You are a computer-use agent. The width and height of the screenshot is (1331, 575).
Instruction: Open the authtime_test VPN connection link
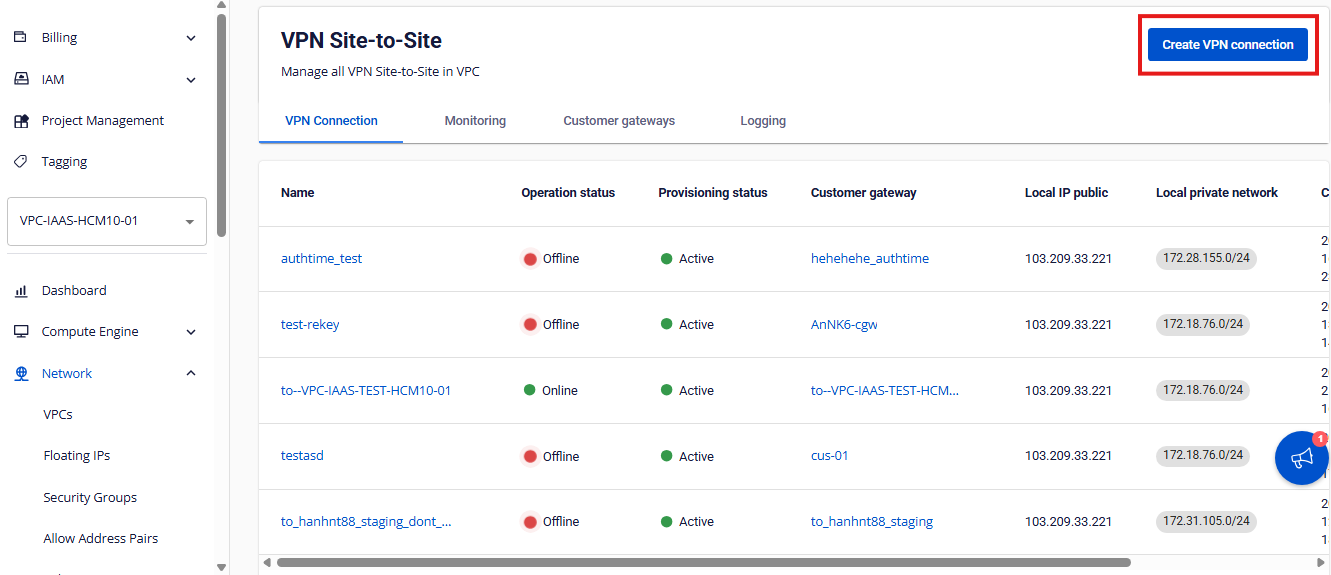click(x=321, y=259)
